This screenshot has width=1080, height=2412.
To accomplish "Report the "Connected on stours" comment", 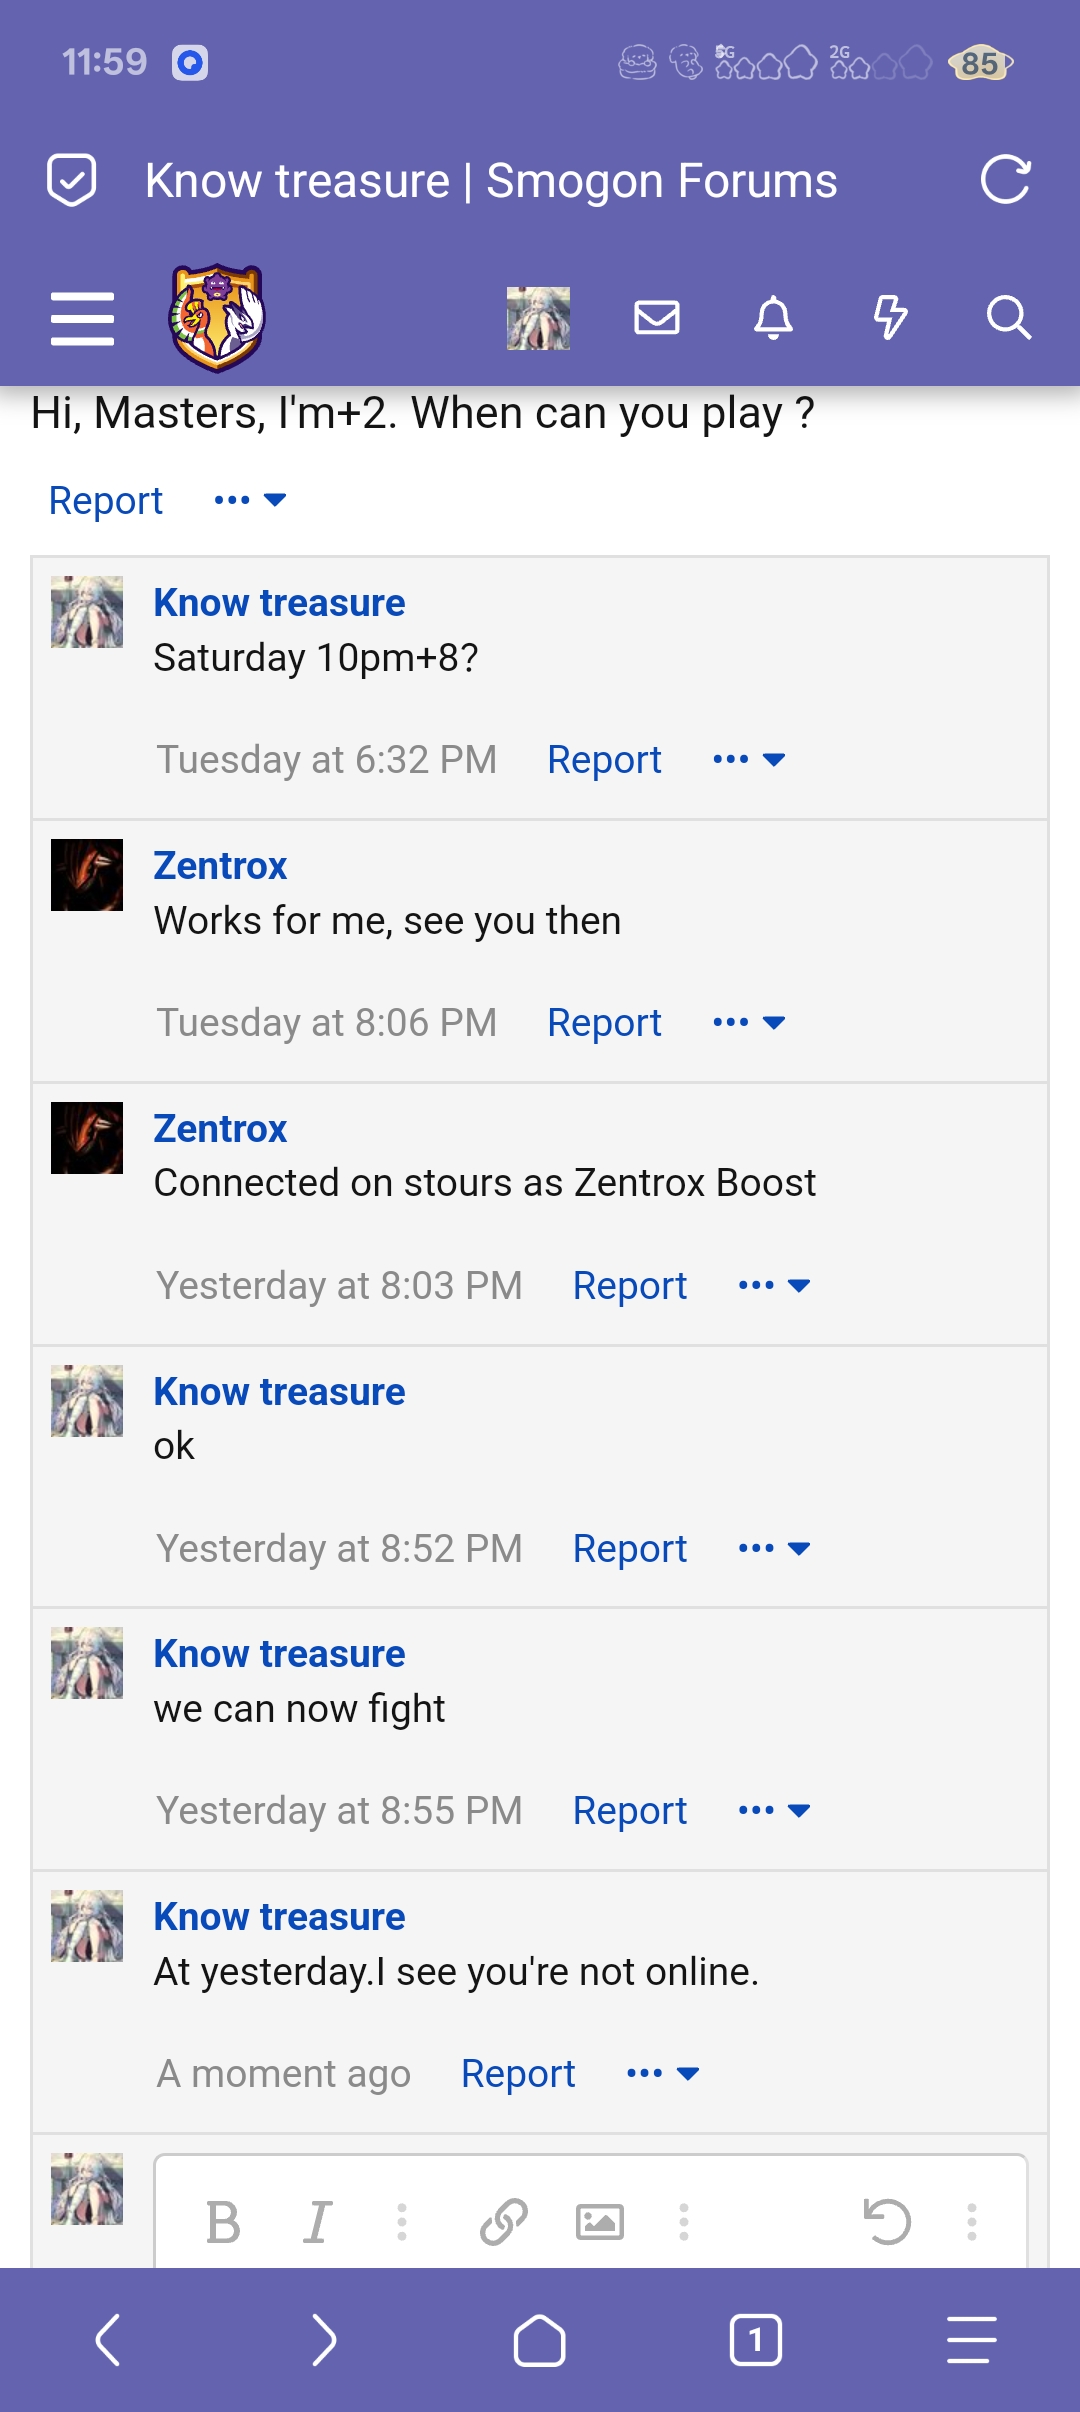I will pos(629,1286).
